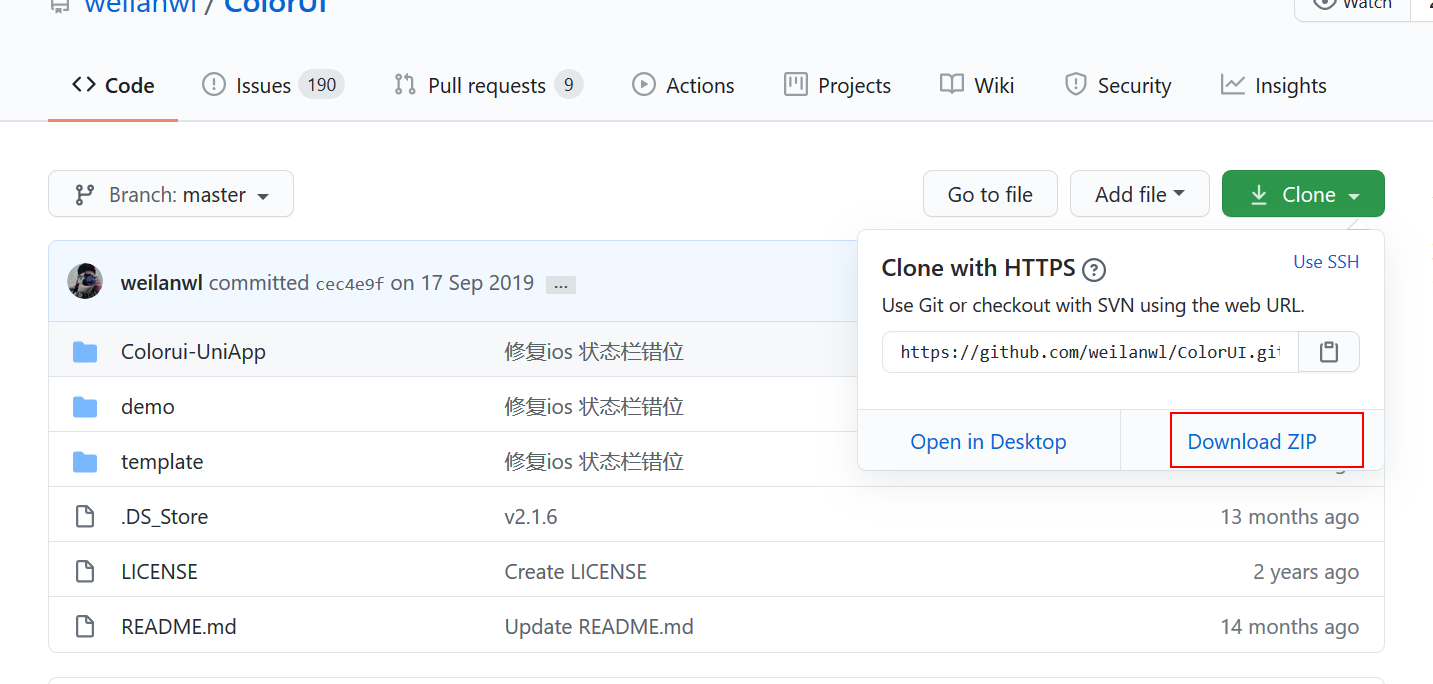Switch to the Issues tab
The image size is (1433, 684).
(x=272, y=86)
